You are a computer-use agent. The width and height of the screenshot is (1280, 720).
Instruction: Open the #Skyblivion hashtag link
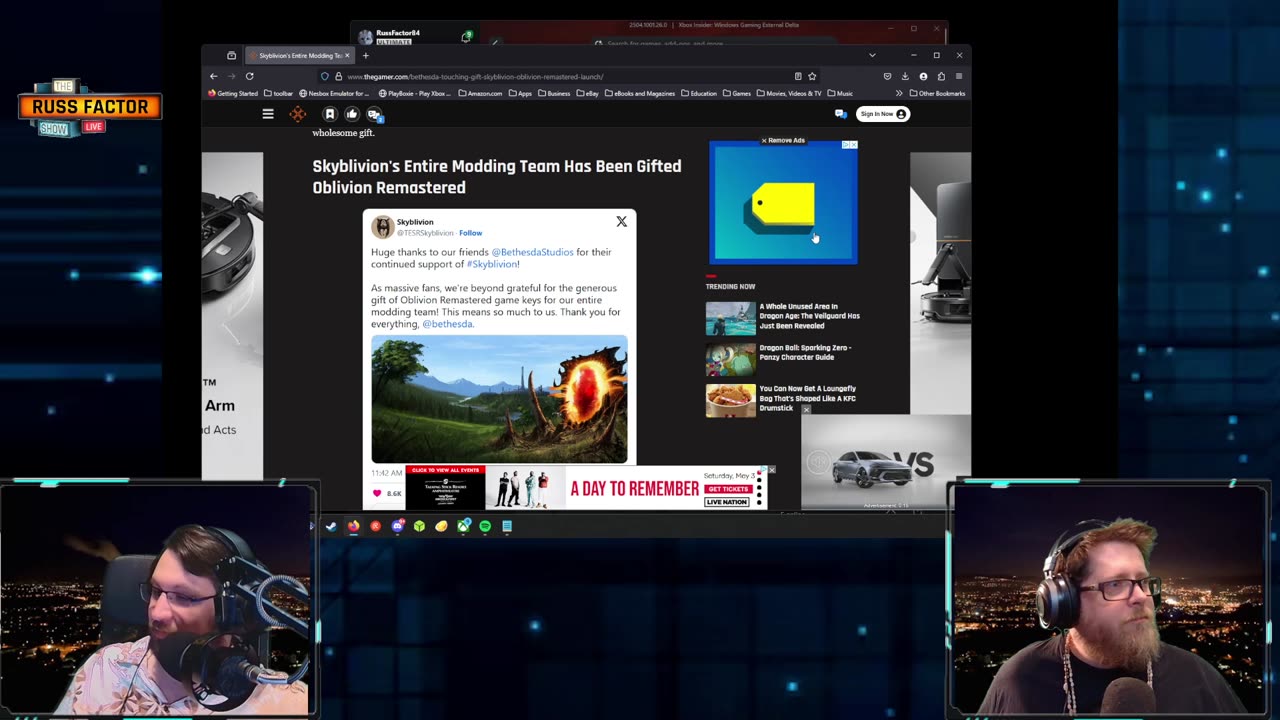coord(492,264)
